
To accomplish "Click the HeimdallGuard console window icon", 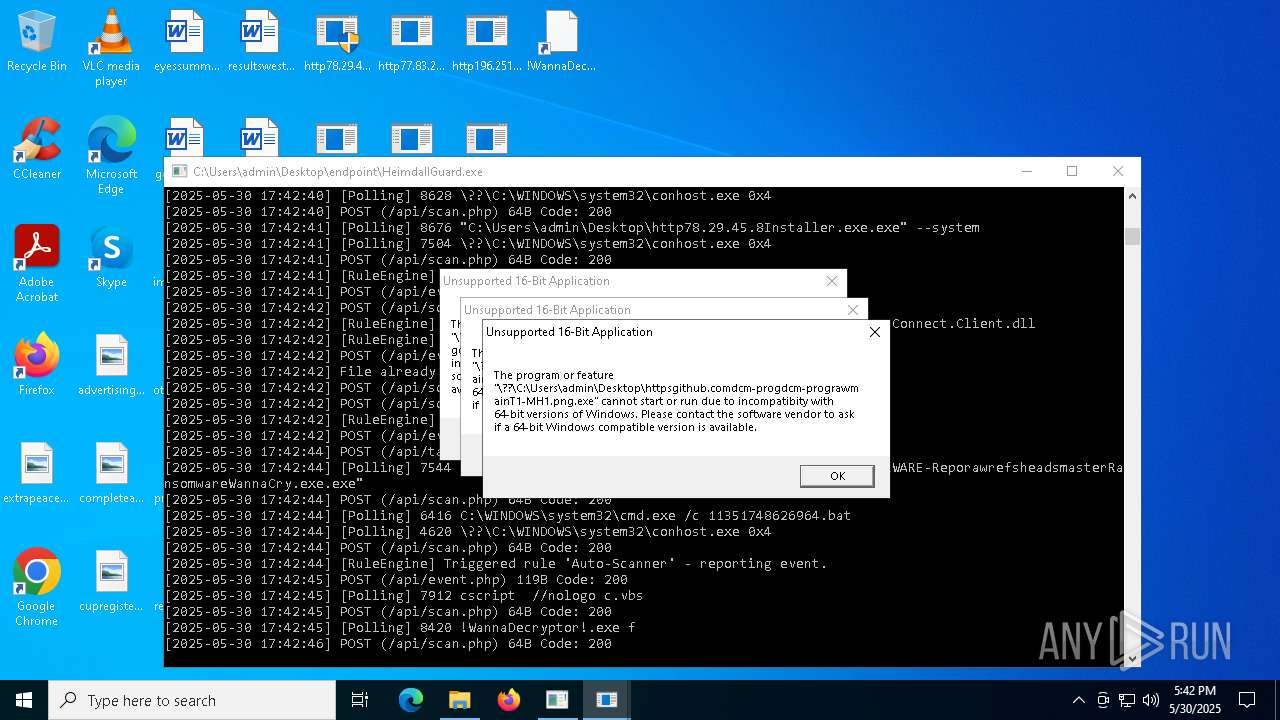I will [x=179, y=172].
